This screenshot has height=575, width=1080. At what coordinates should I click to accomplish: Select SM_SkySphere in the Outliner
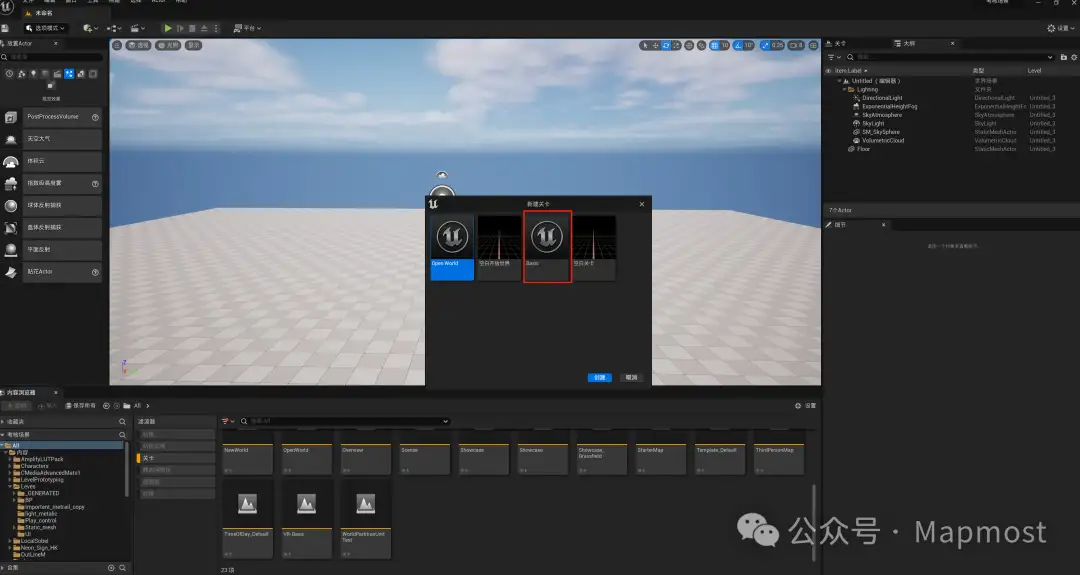880,132
